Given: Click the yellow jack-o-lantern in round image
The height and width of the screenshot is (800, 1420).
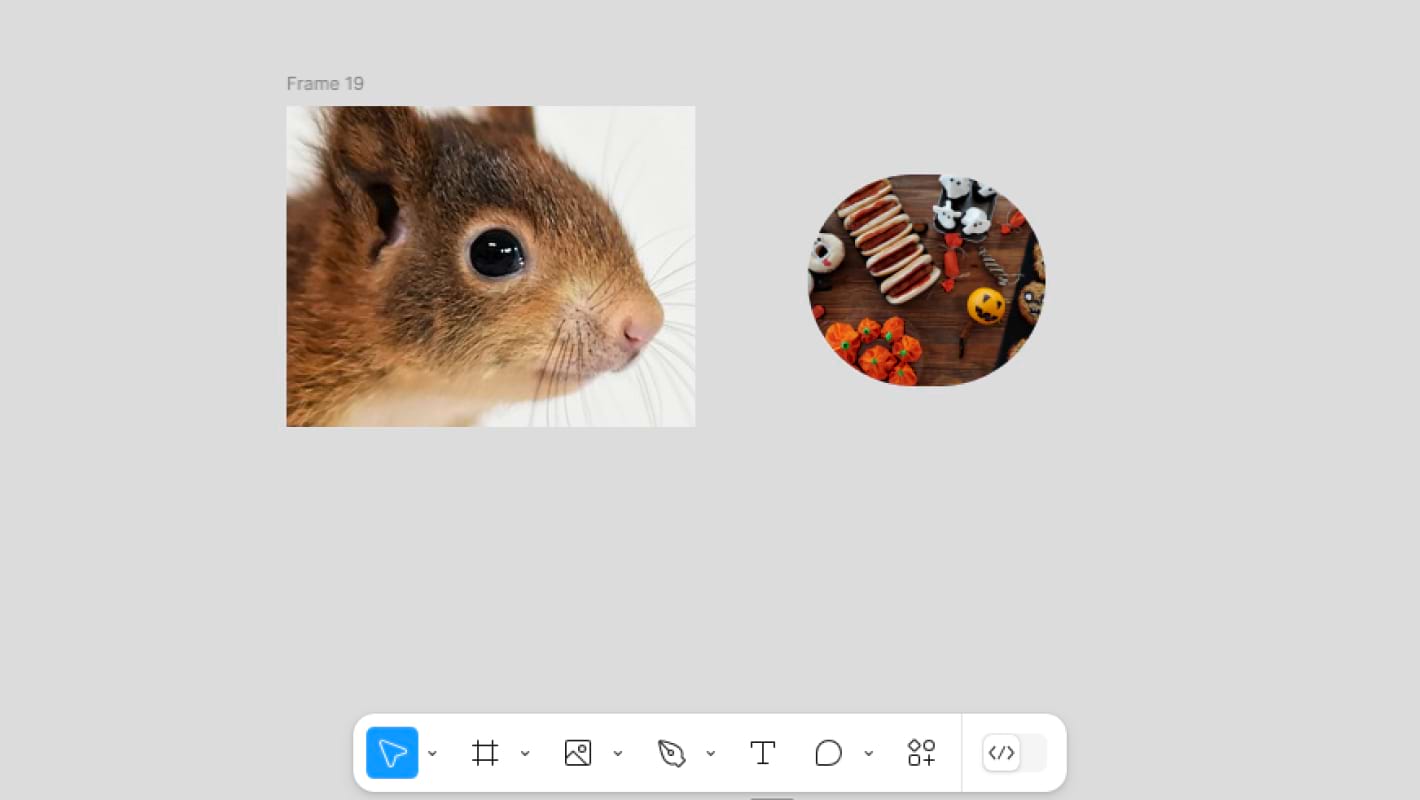Looking at the screenshot, I should (x=986, y=305).
